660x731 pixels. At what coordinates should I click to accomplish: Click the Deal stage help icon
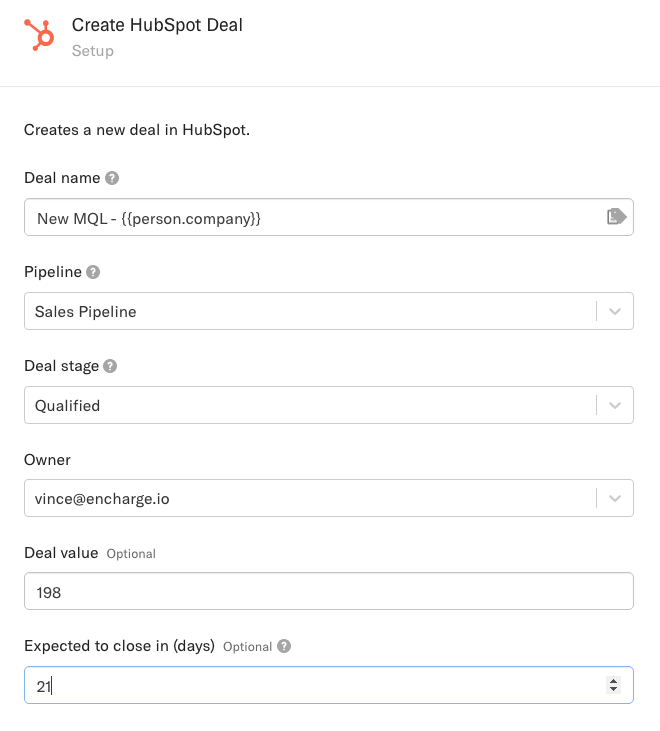[x=110, y=366]
